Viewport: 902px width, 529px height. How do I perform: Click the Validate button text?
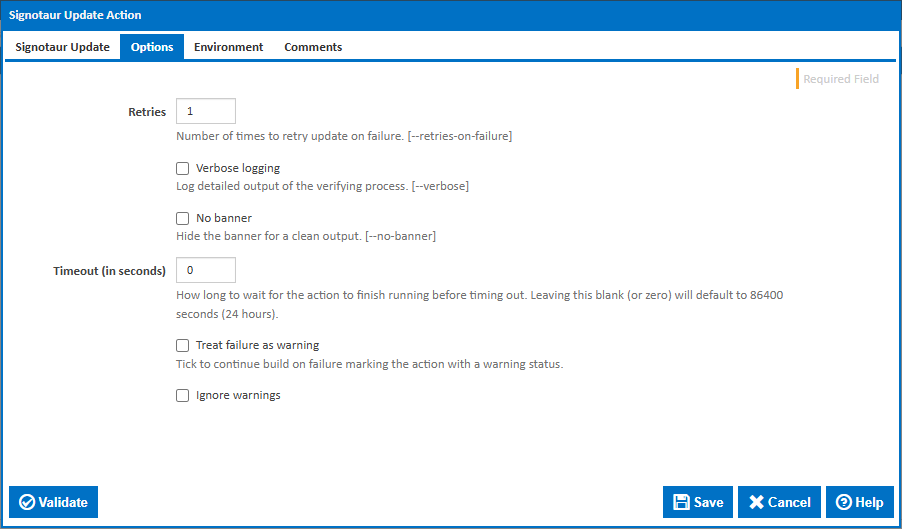[x=63, y=502]
